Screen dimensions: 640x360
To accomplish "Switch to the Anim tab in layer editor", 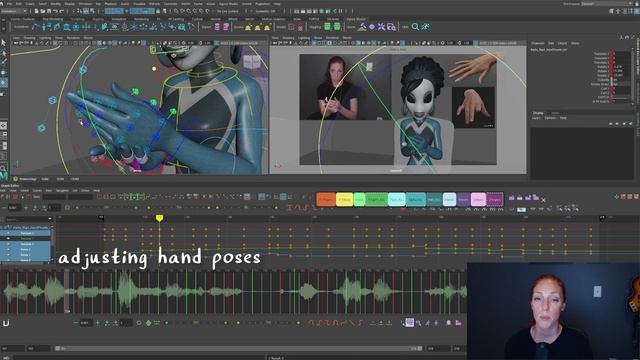I will tap(554, 113).
